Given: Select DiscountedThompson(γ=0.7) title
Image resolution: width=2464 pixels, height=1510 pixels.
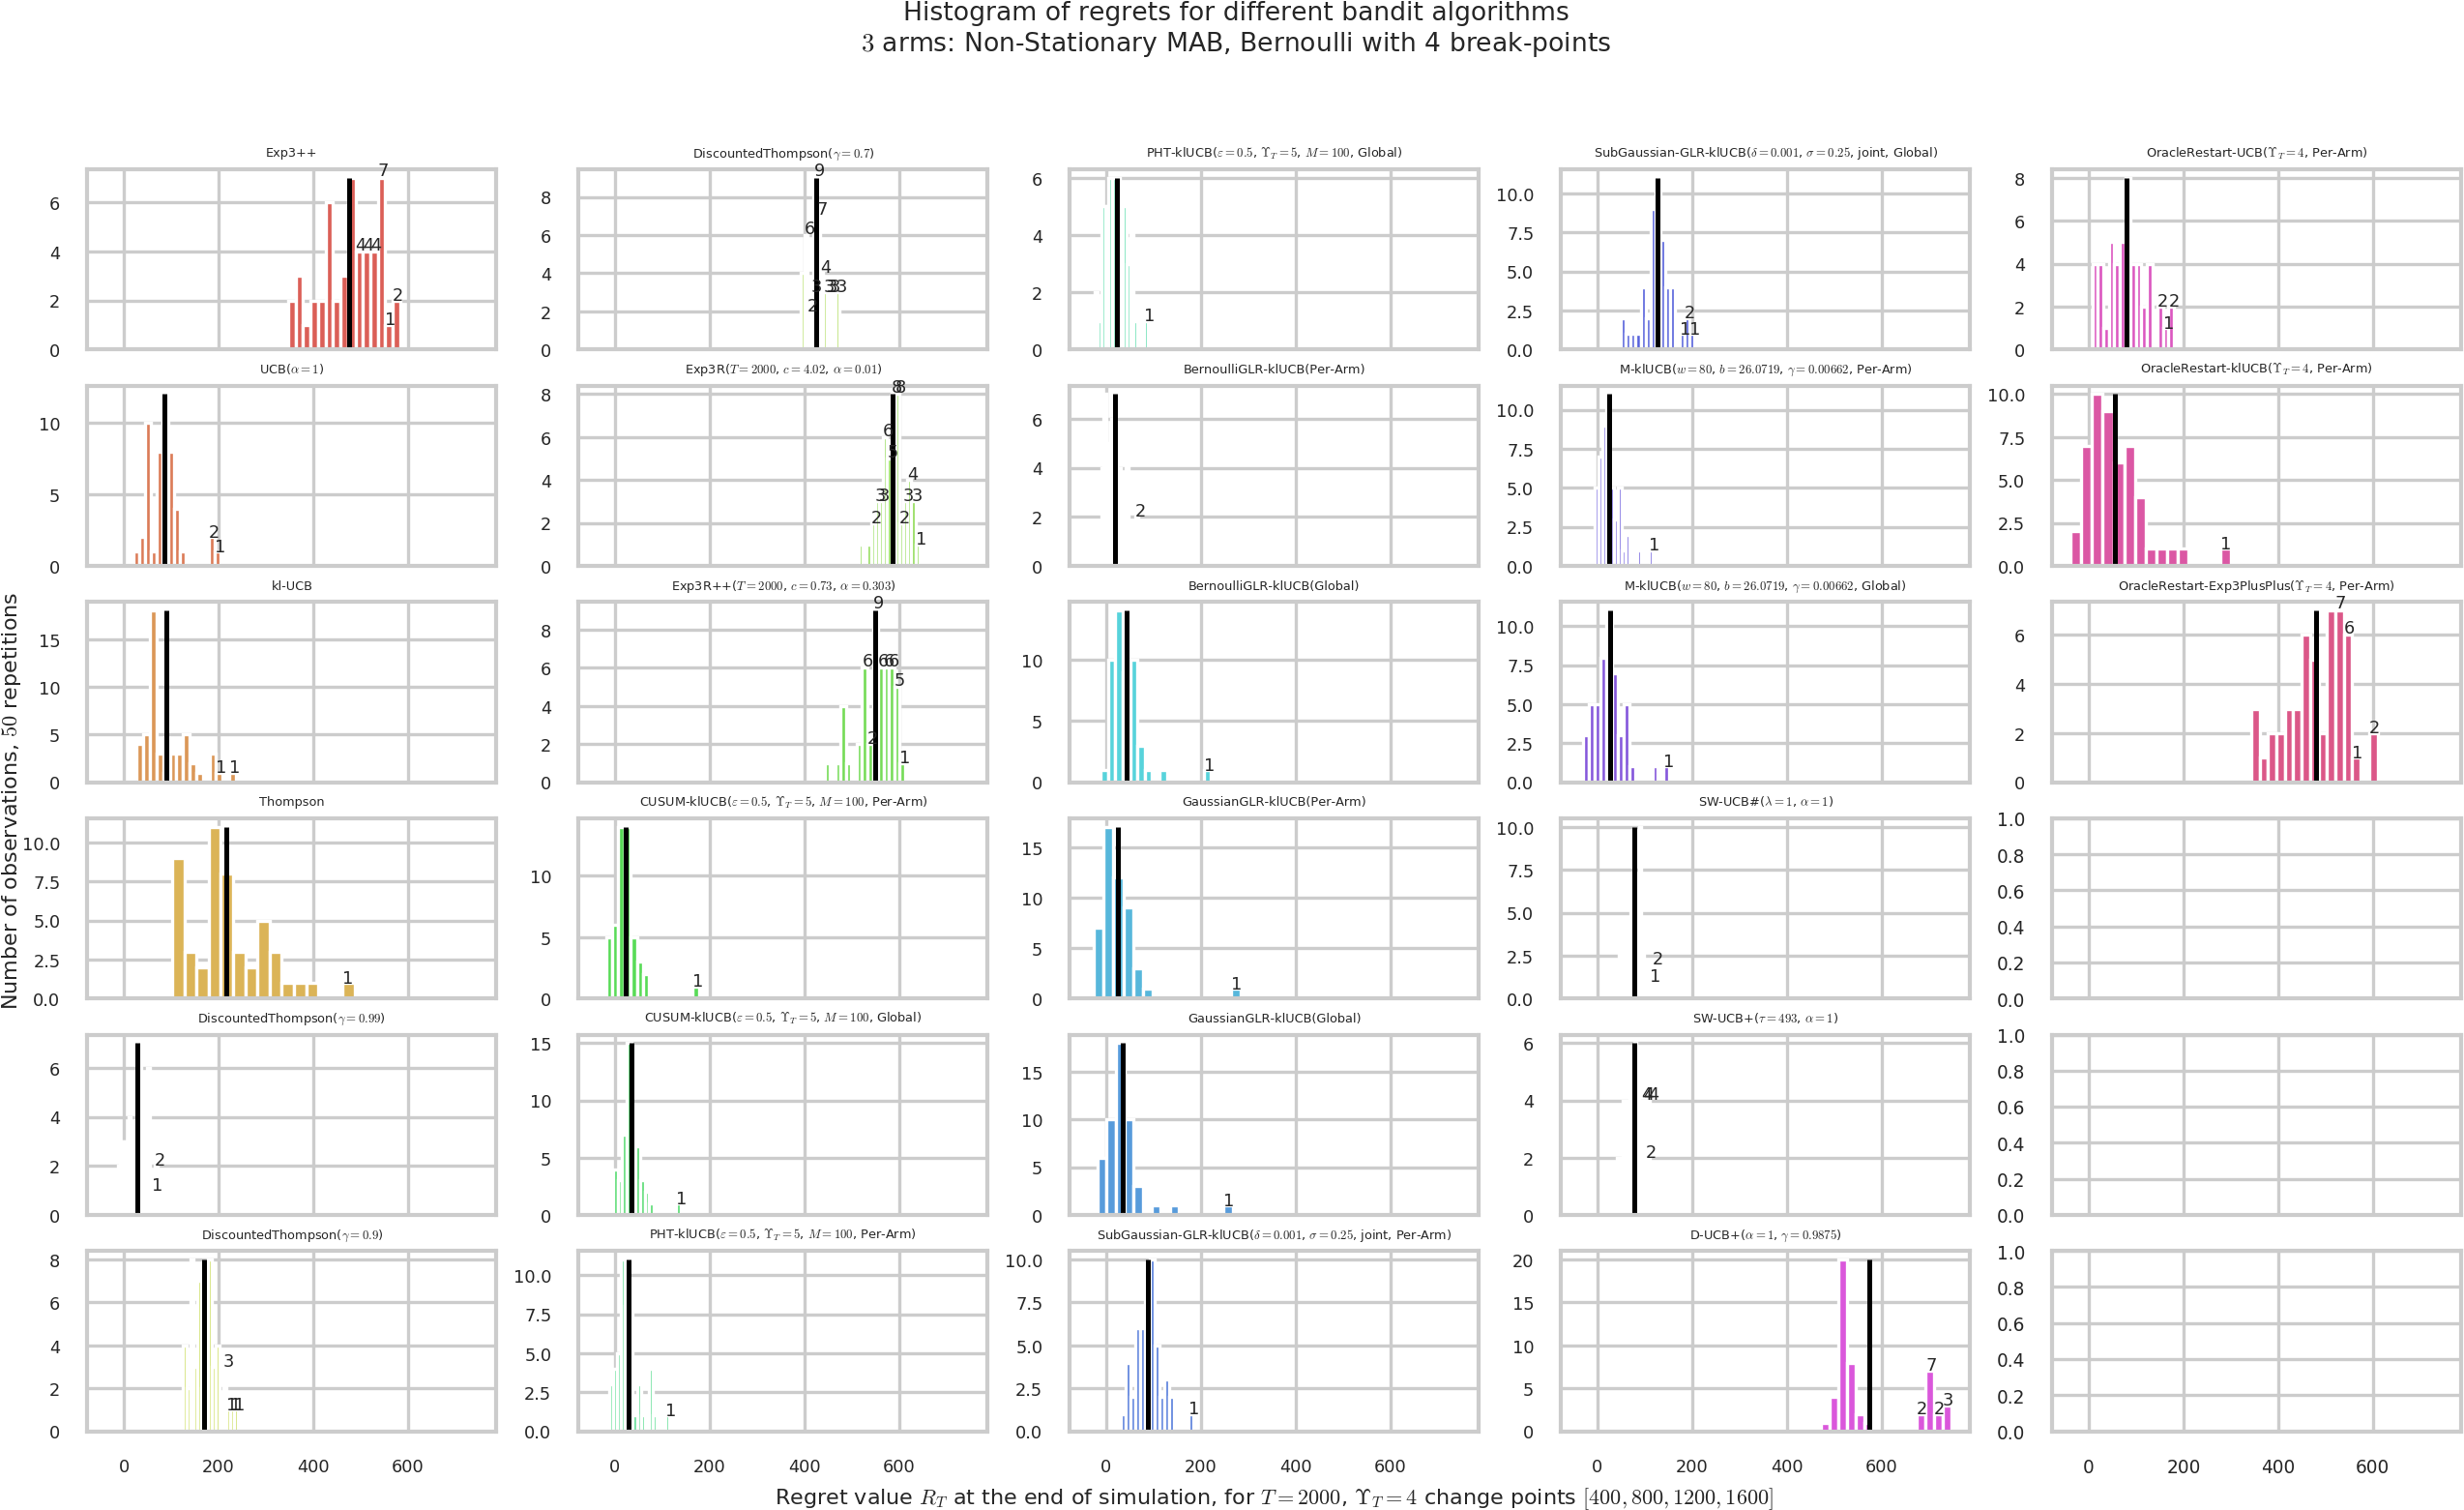Looking at the screenshot, I should 783,153.
